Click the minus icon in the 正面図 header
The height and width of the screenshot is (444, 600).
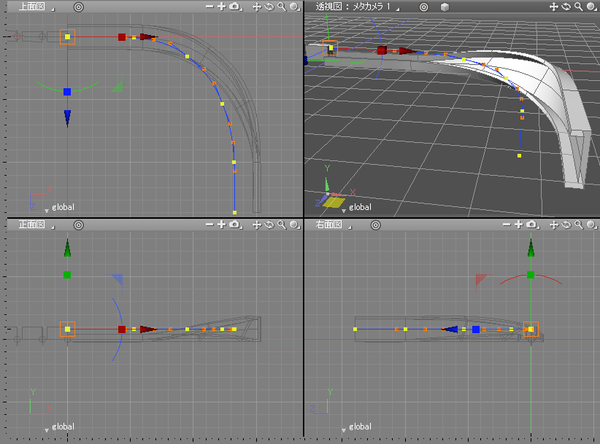pos(209,225)
